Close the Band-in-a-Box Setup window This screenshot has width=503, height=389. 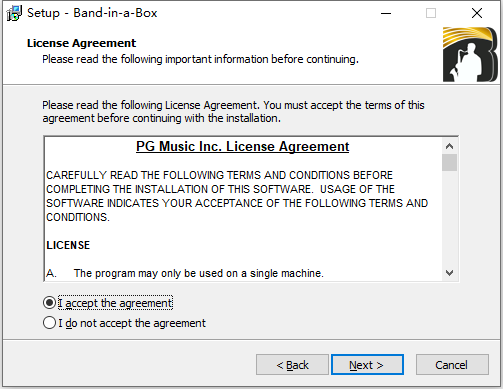coord(477,13)
